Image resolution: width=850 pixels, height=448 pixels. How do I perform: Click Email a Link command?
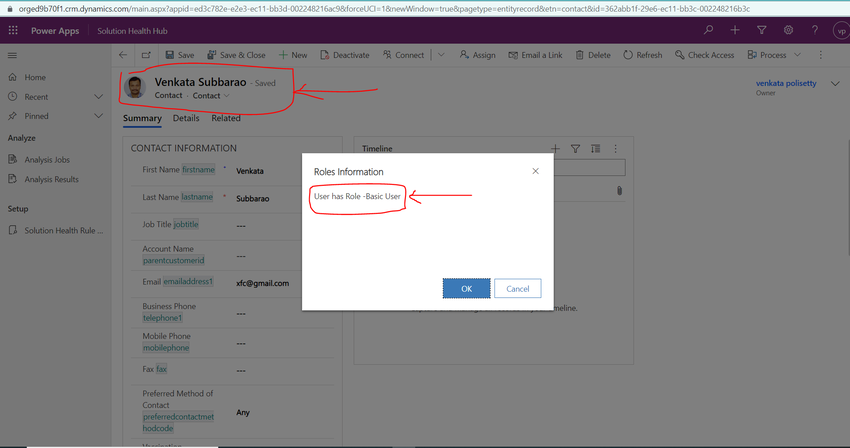[535, 55]
